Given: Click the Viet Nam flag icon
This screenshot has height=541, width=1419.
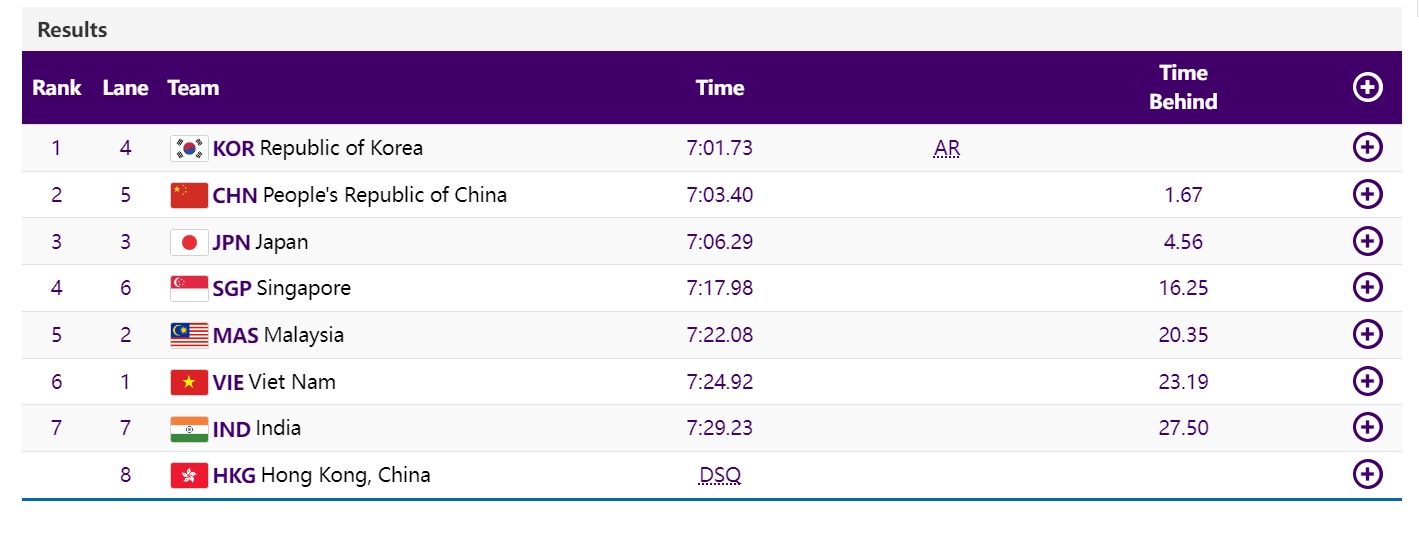Looking at the screenshot, I should click(x=189, y=382).
